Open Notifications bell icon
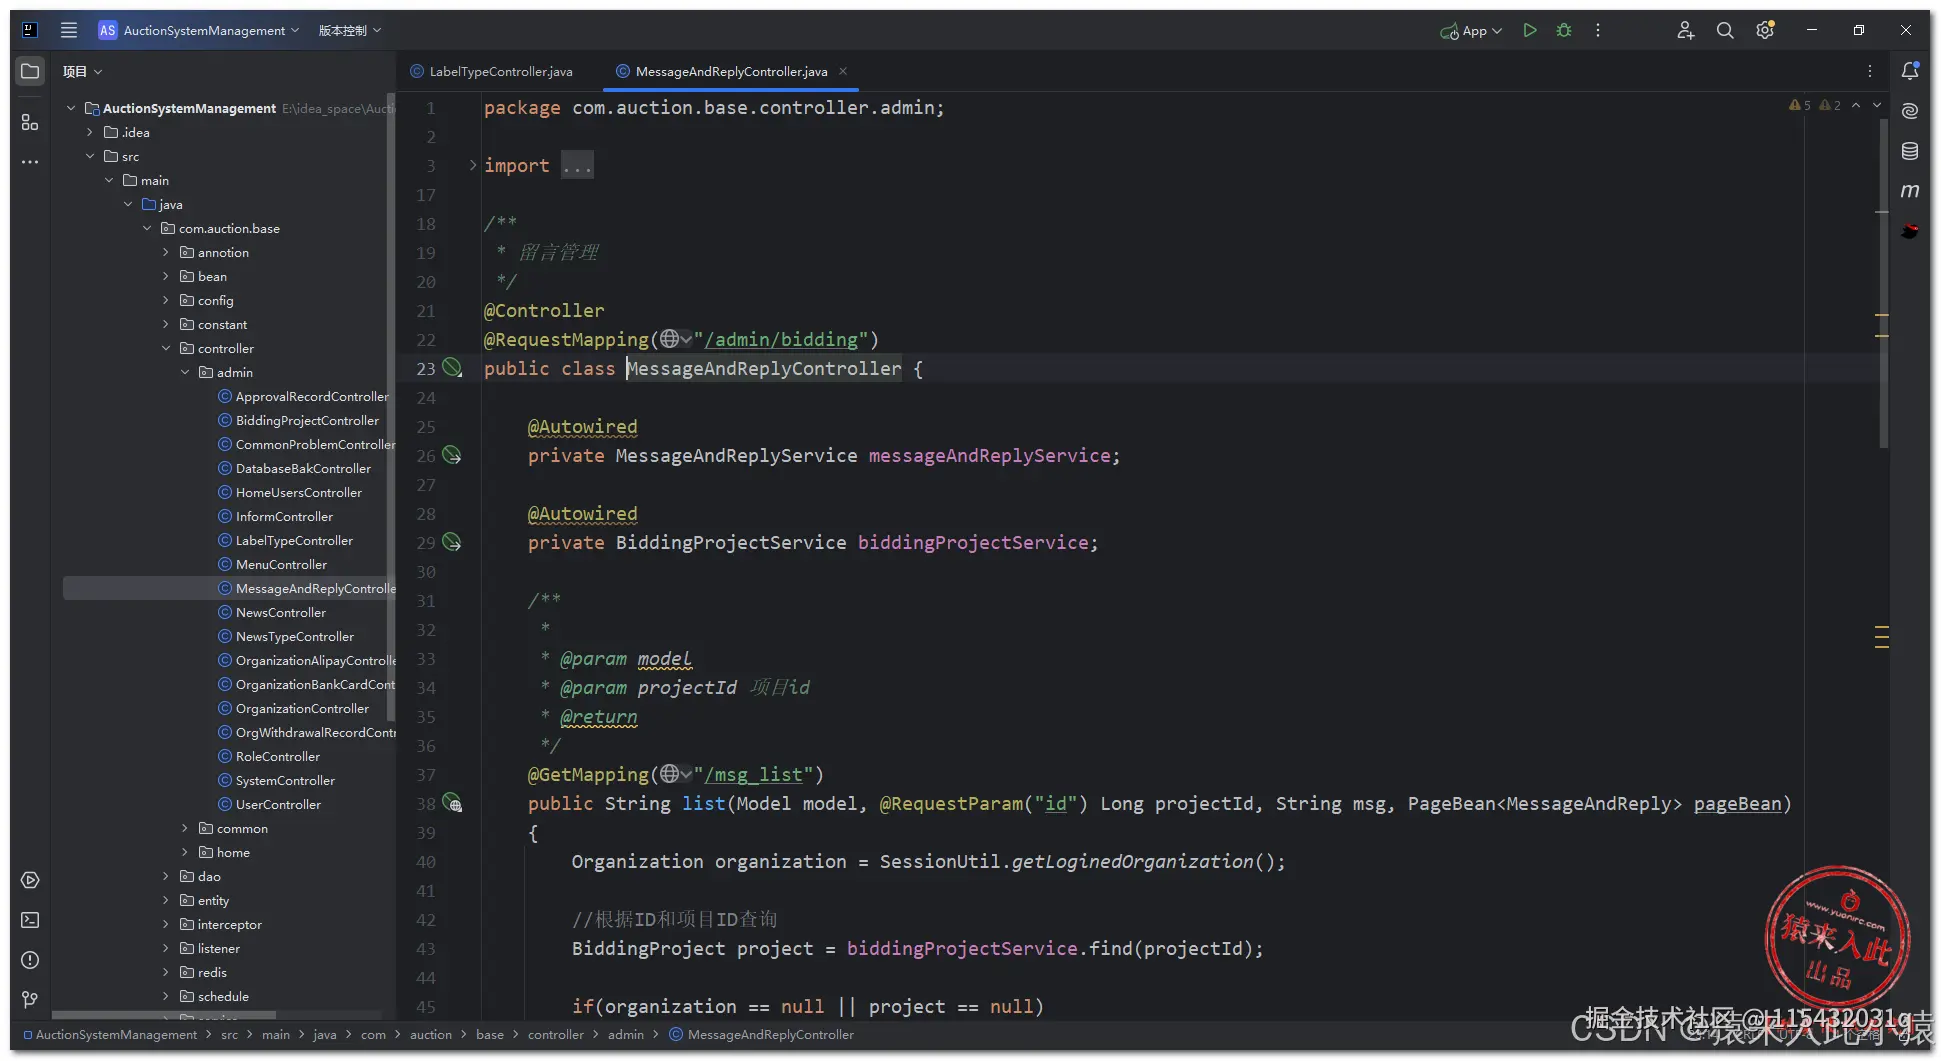The image size is (1941, 1061). pyautogui.click(x=1910, y=71)
